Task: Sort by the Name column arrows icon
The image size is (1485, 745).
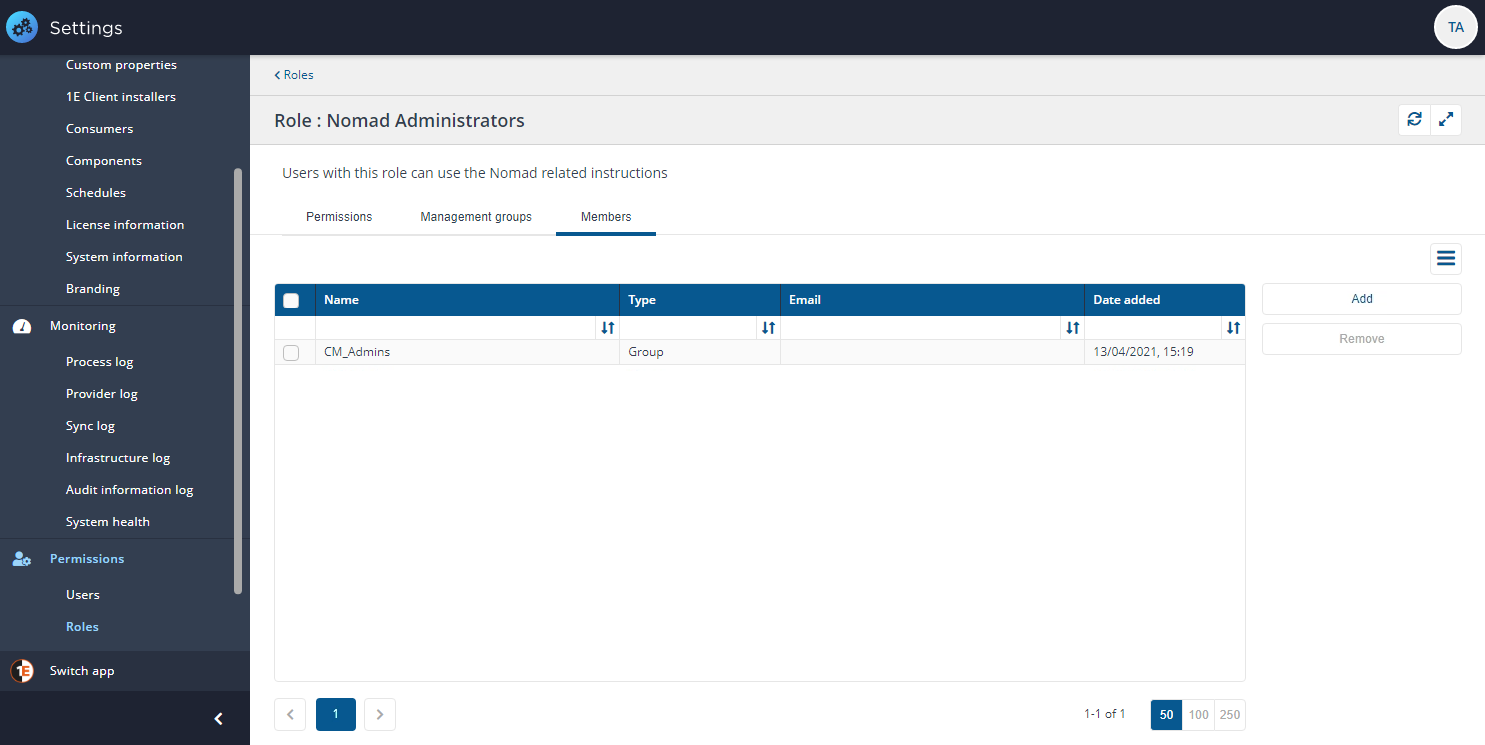Action: click(x=607, y=328)
